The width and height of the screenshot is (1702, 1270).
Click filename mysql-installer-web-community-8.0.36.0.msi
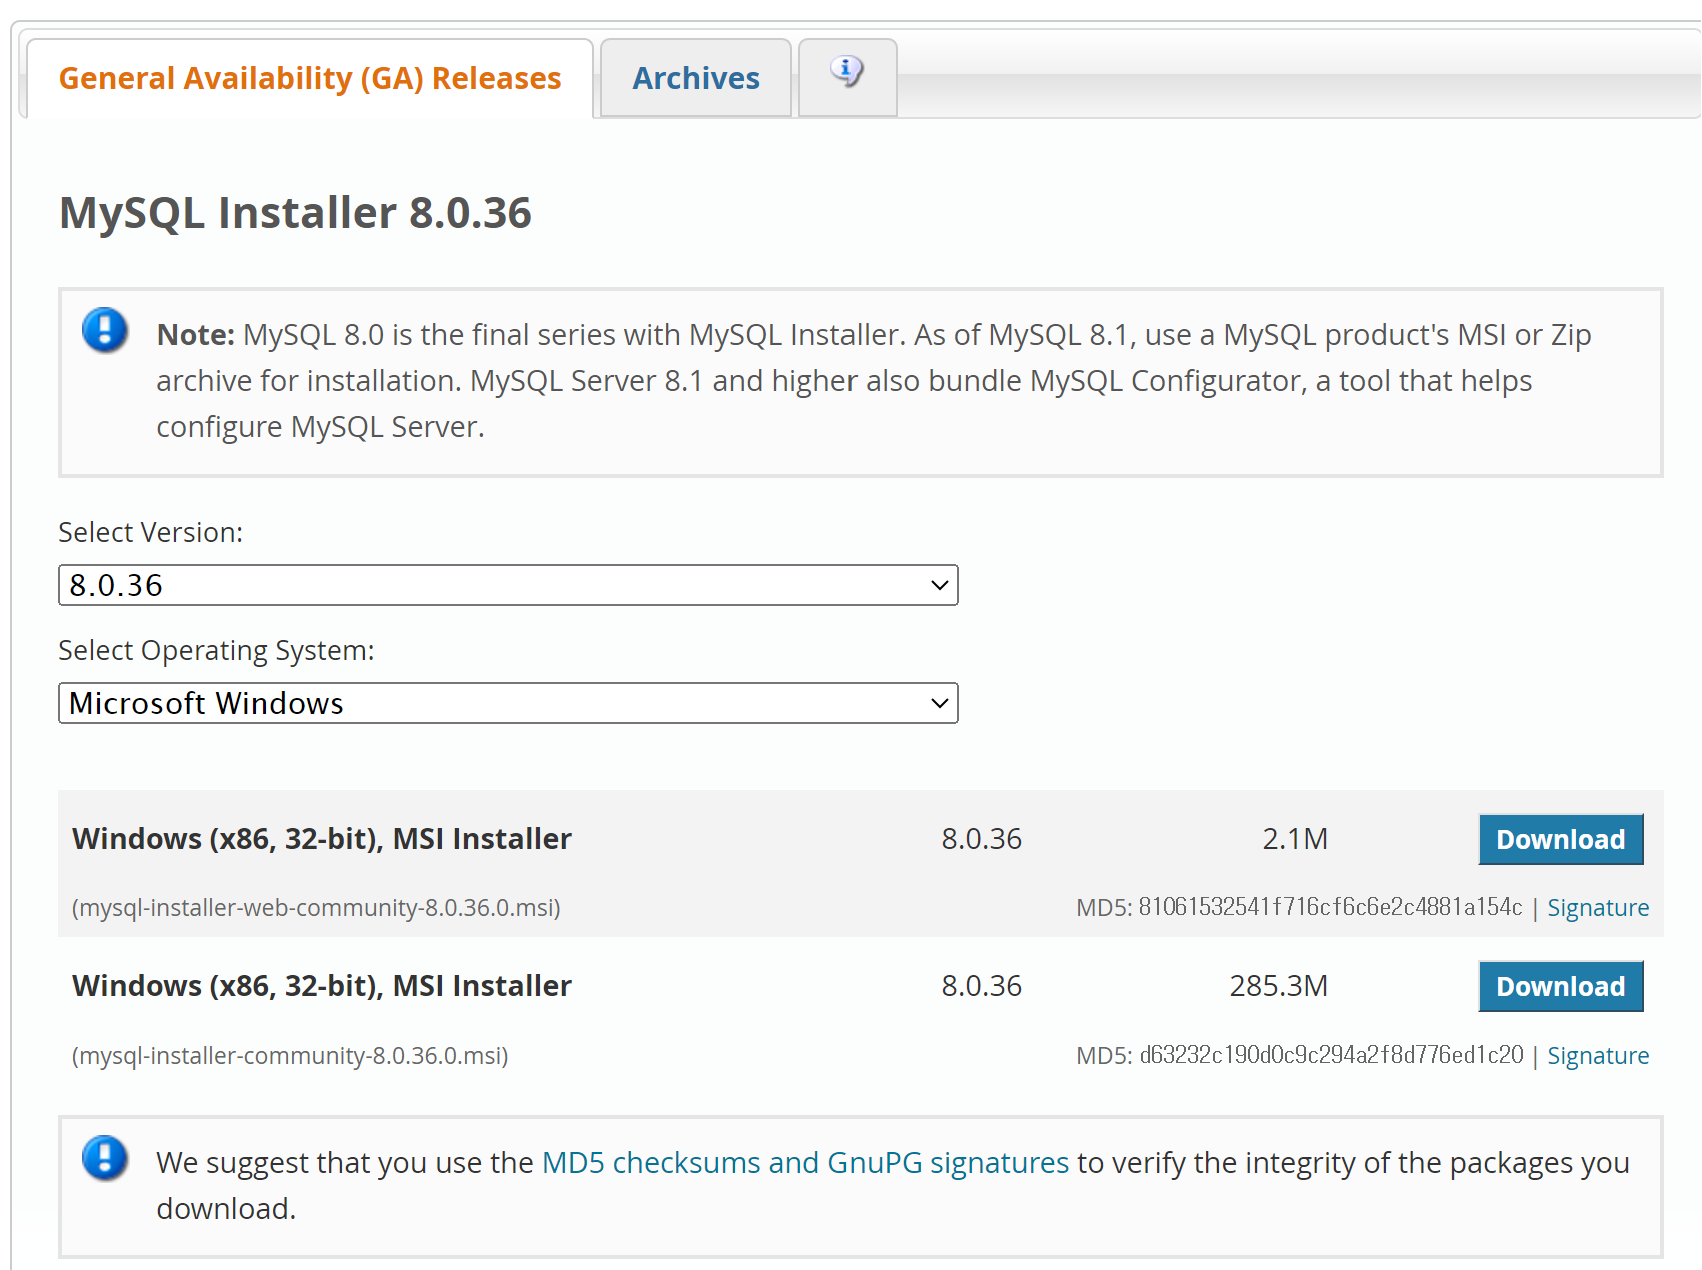click(x=316, y=908)
